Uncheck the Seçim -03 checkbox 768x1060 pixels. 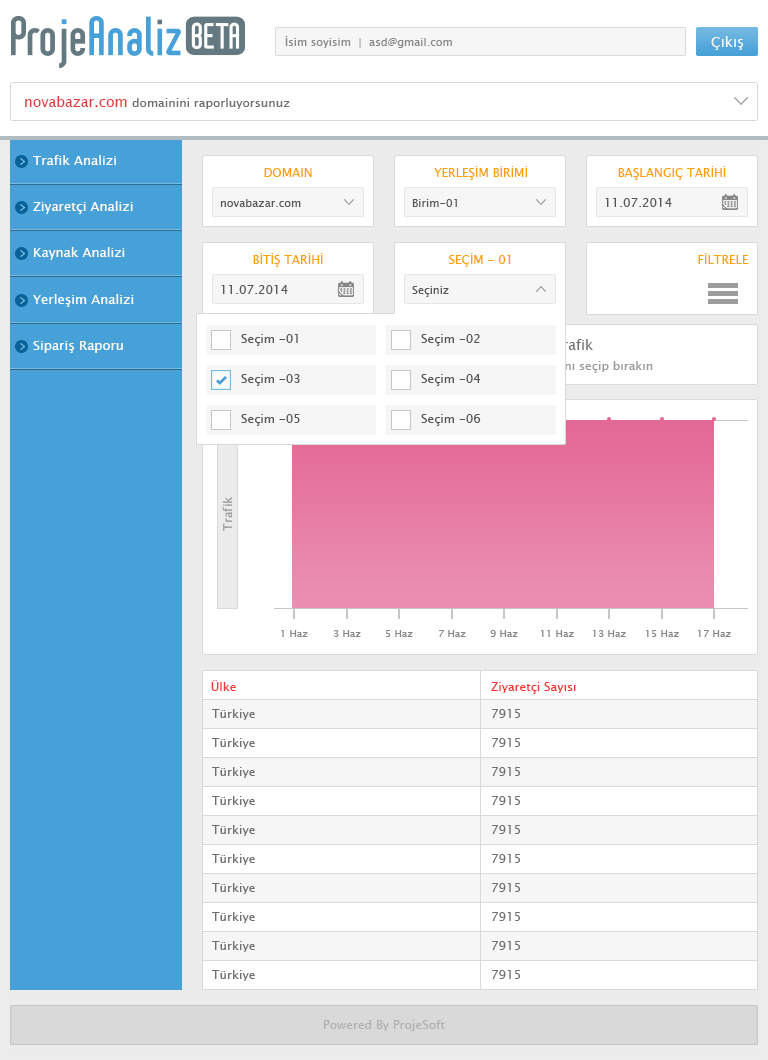click(x=221, y=380)
